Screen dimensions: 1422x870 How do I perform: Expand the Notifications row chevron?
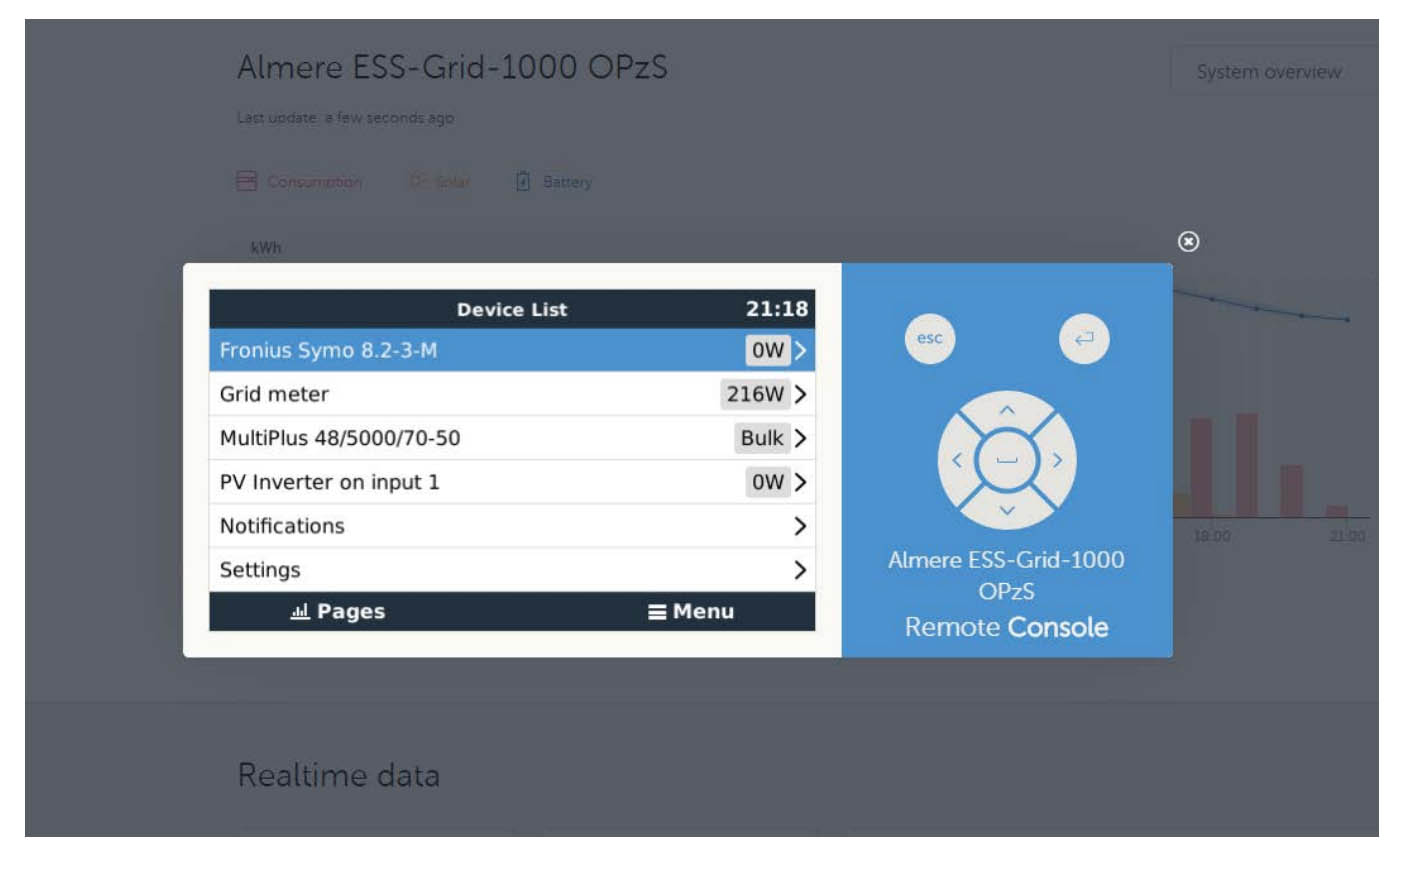800,526
